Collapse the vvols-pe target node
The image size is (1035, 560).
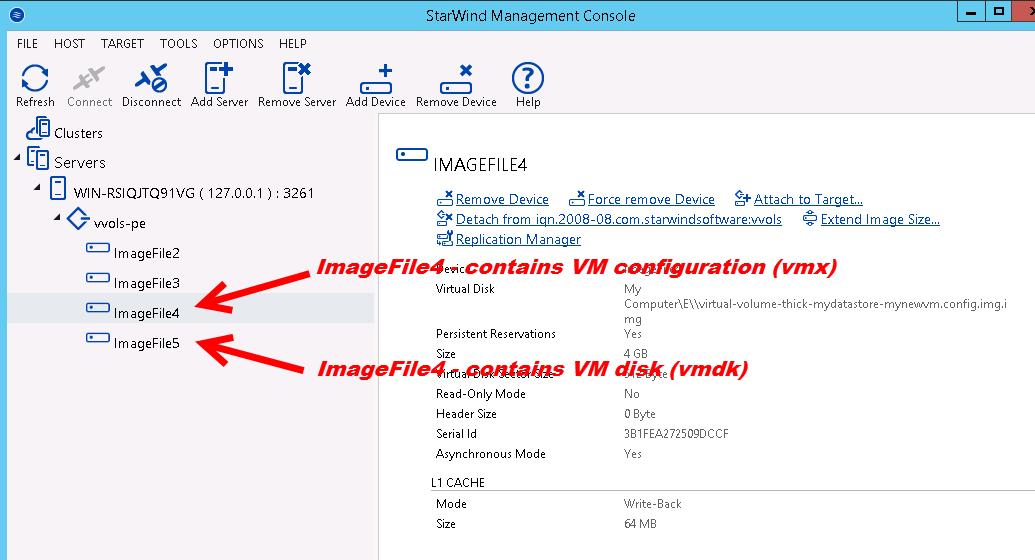click(x=57, y=217)
